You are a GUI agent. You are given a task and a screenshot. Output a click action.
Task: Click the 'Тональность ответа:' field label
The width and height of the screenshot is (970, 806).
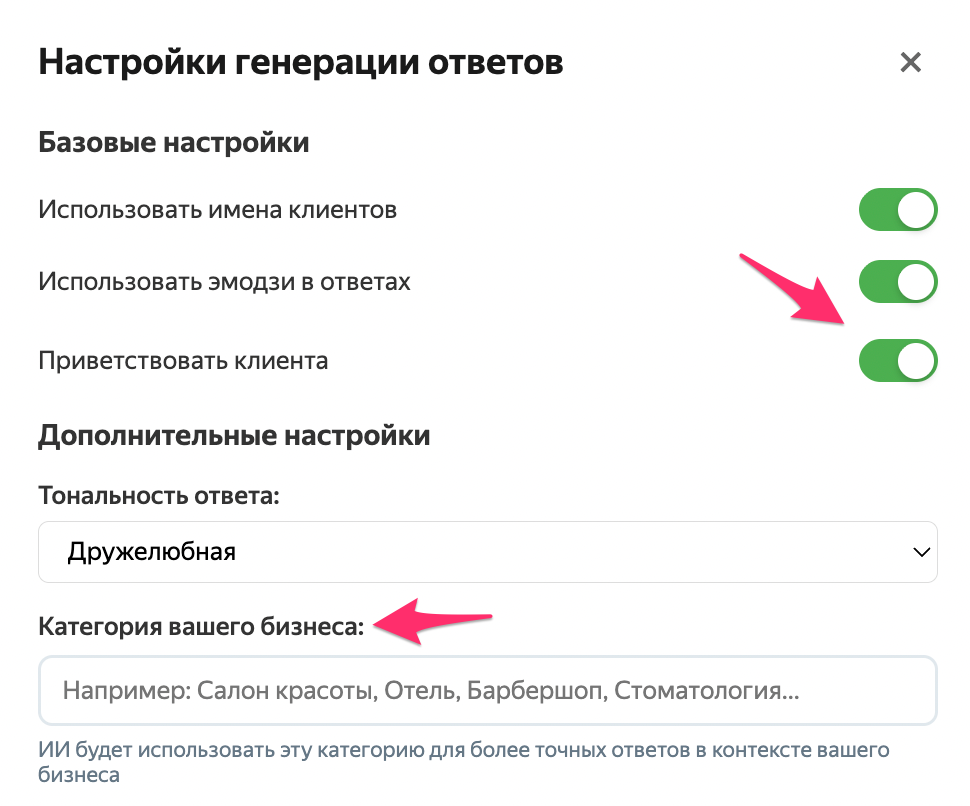click(x=159, y=495)
